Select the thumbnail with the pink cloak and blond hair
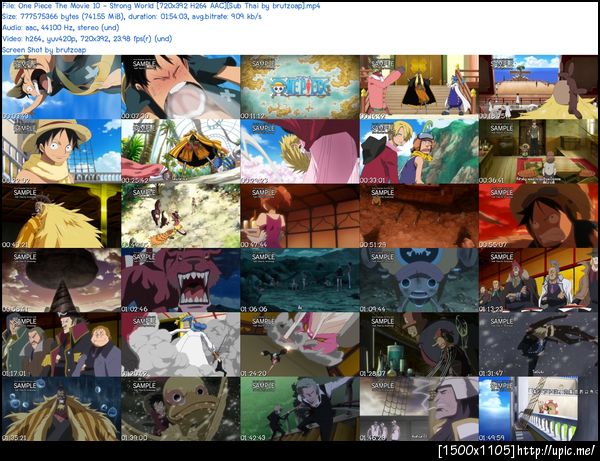The image size is (600, 461). click(300, 151)
